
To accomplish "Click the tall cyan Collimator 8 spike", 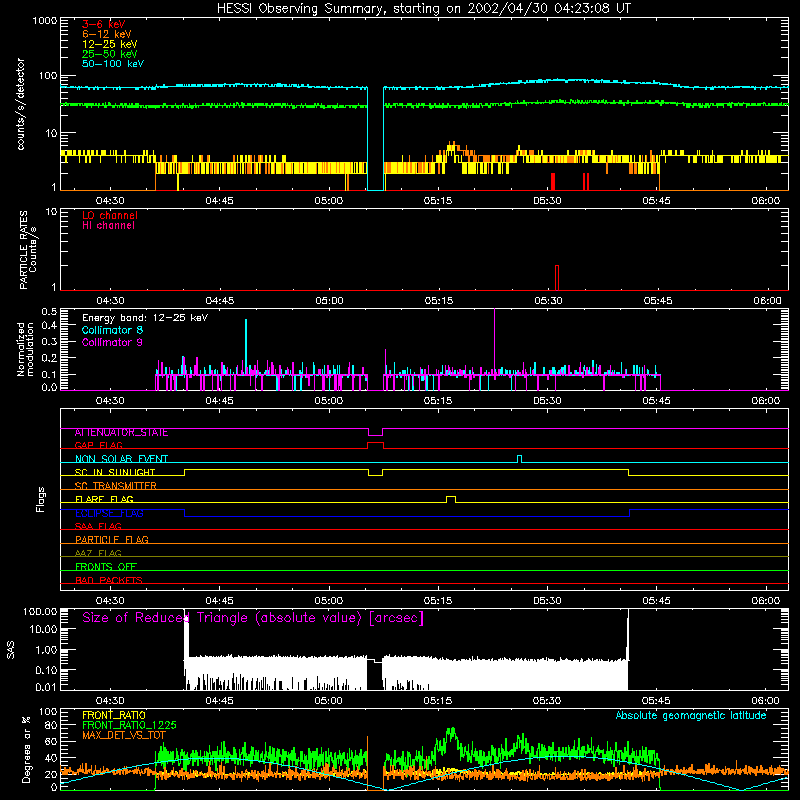I will tap(246, 346).
